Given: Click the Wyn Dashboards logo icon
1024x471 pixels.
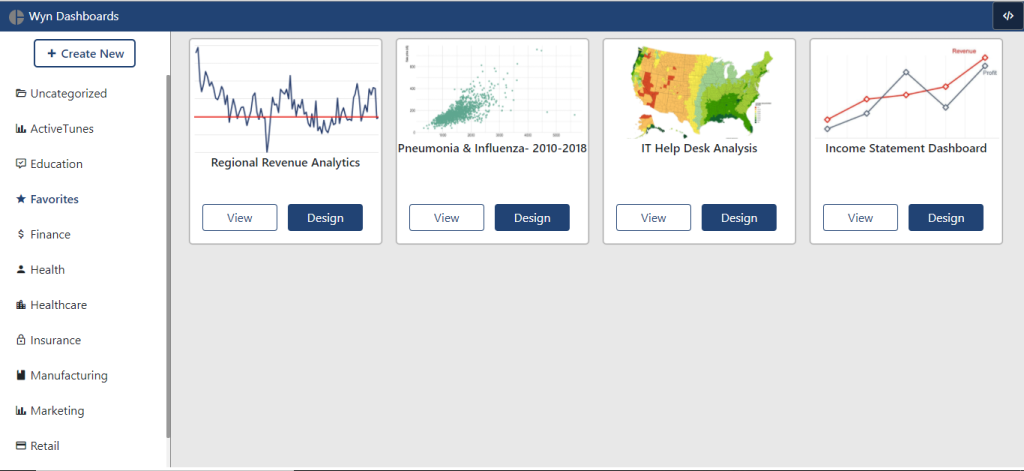Looking at the screenshot, I should [x=16, y=16].
